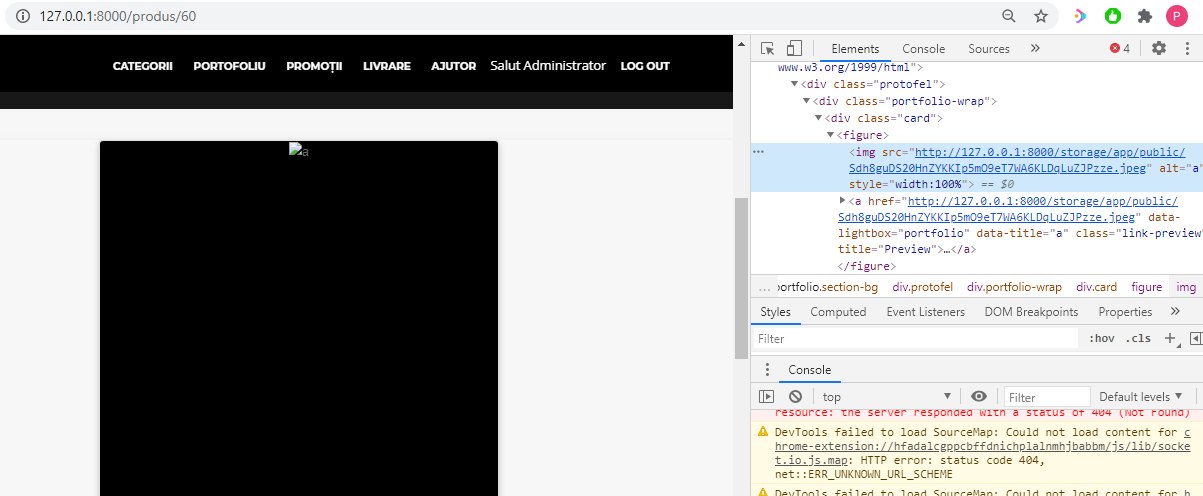Click the zoom magnifier icon in address bar
Image resolution: width=1203 pixels, height=496 pixels.
[x=1010, y=16]
